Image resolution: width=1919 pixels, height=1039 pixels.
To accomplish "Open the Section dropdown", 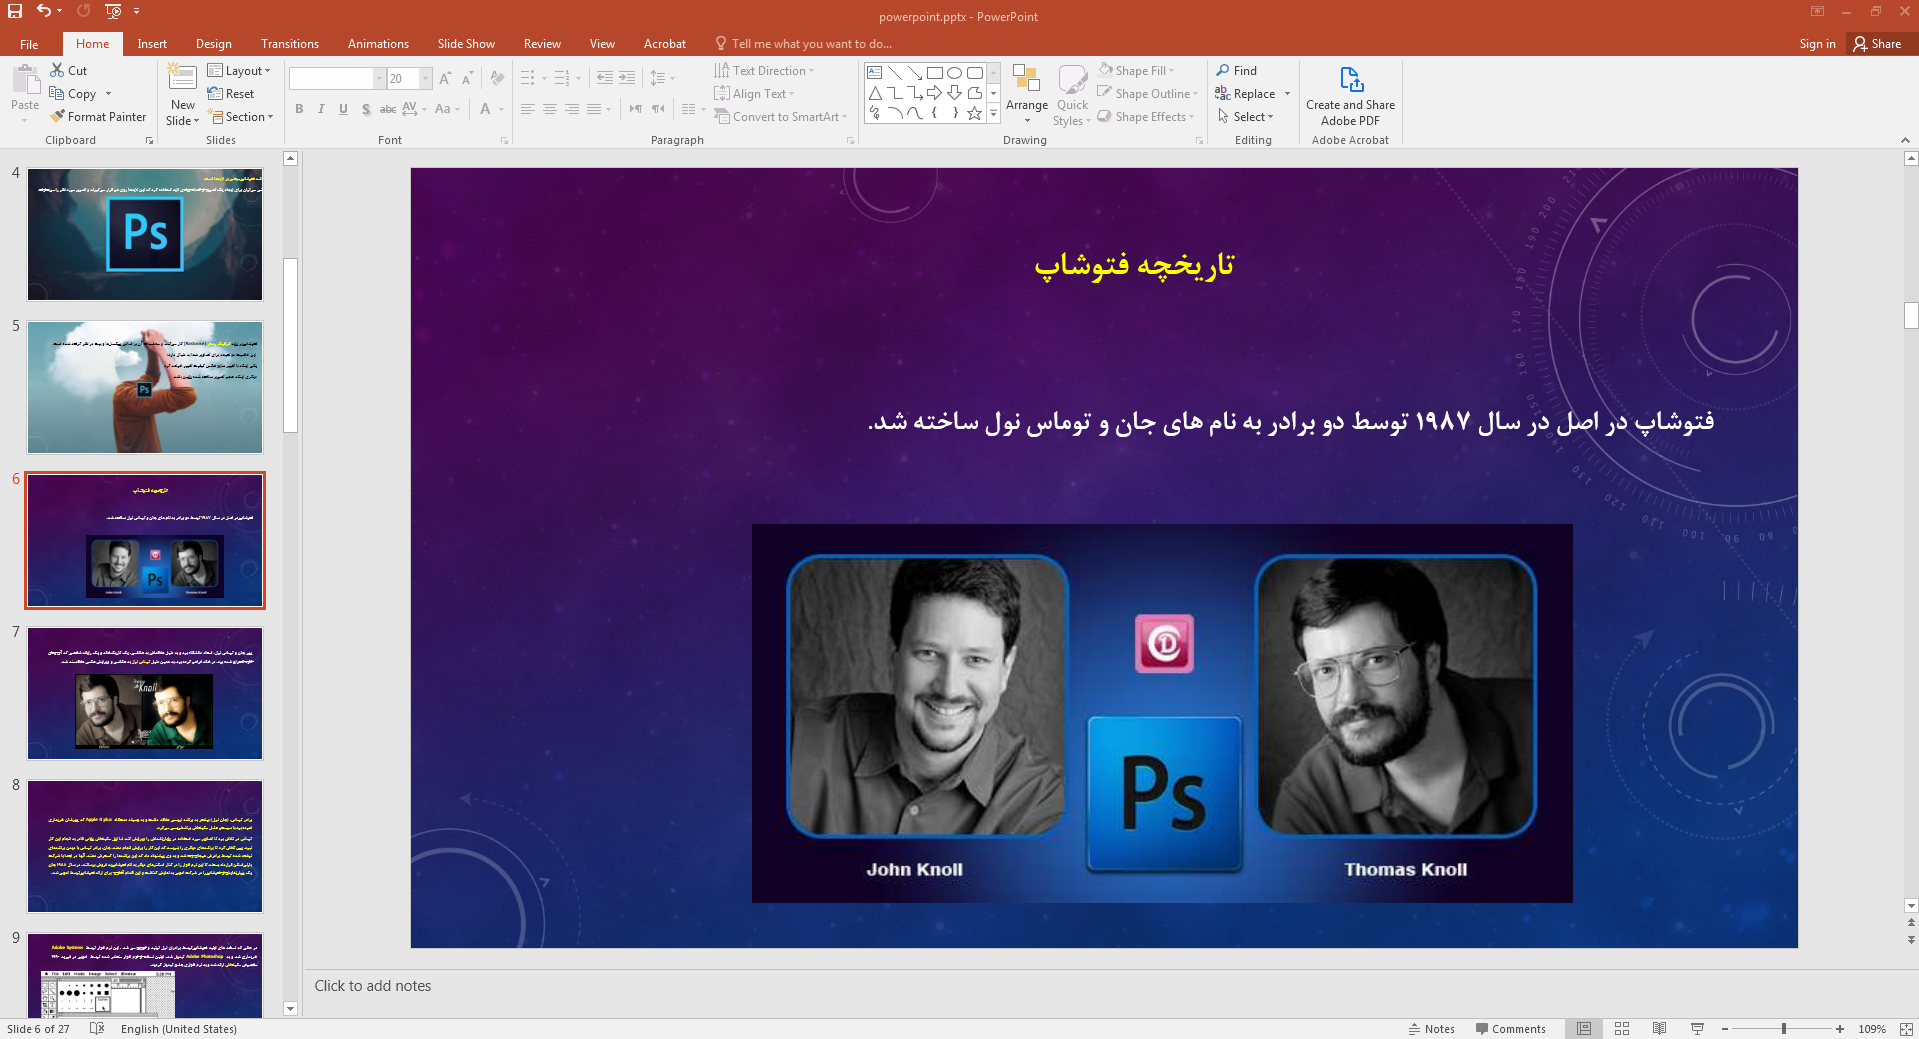I will [x=241, y=117].
